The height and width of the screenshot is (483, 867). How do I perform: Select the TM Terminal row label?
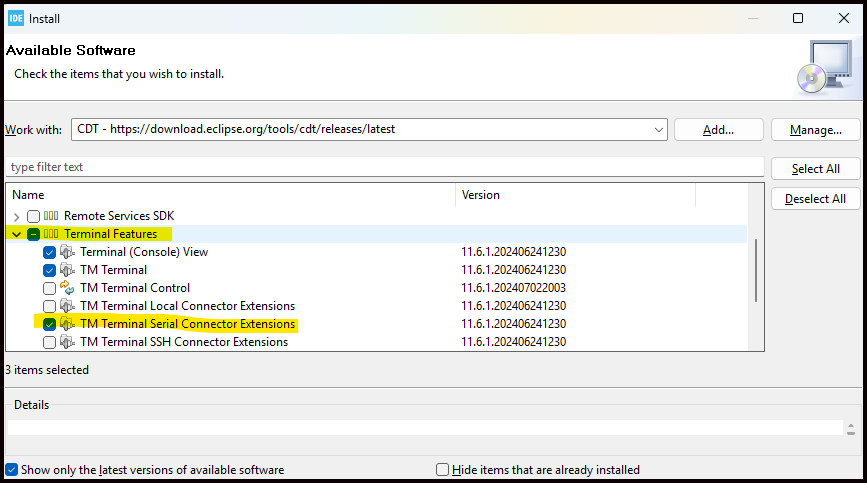coord(113,270)
